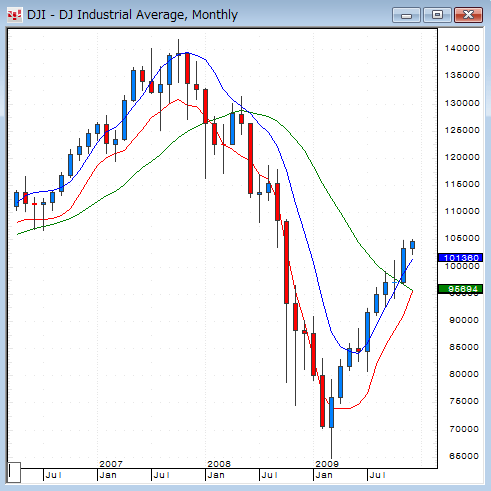The image size is (491, 491).
Task: Click the 125000 price axis label
Action: (462, 130)
